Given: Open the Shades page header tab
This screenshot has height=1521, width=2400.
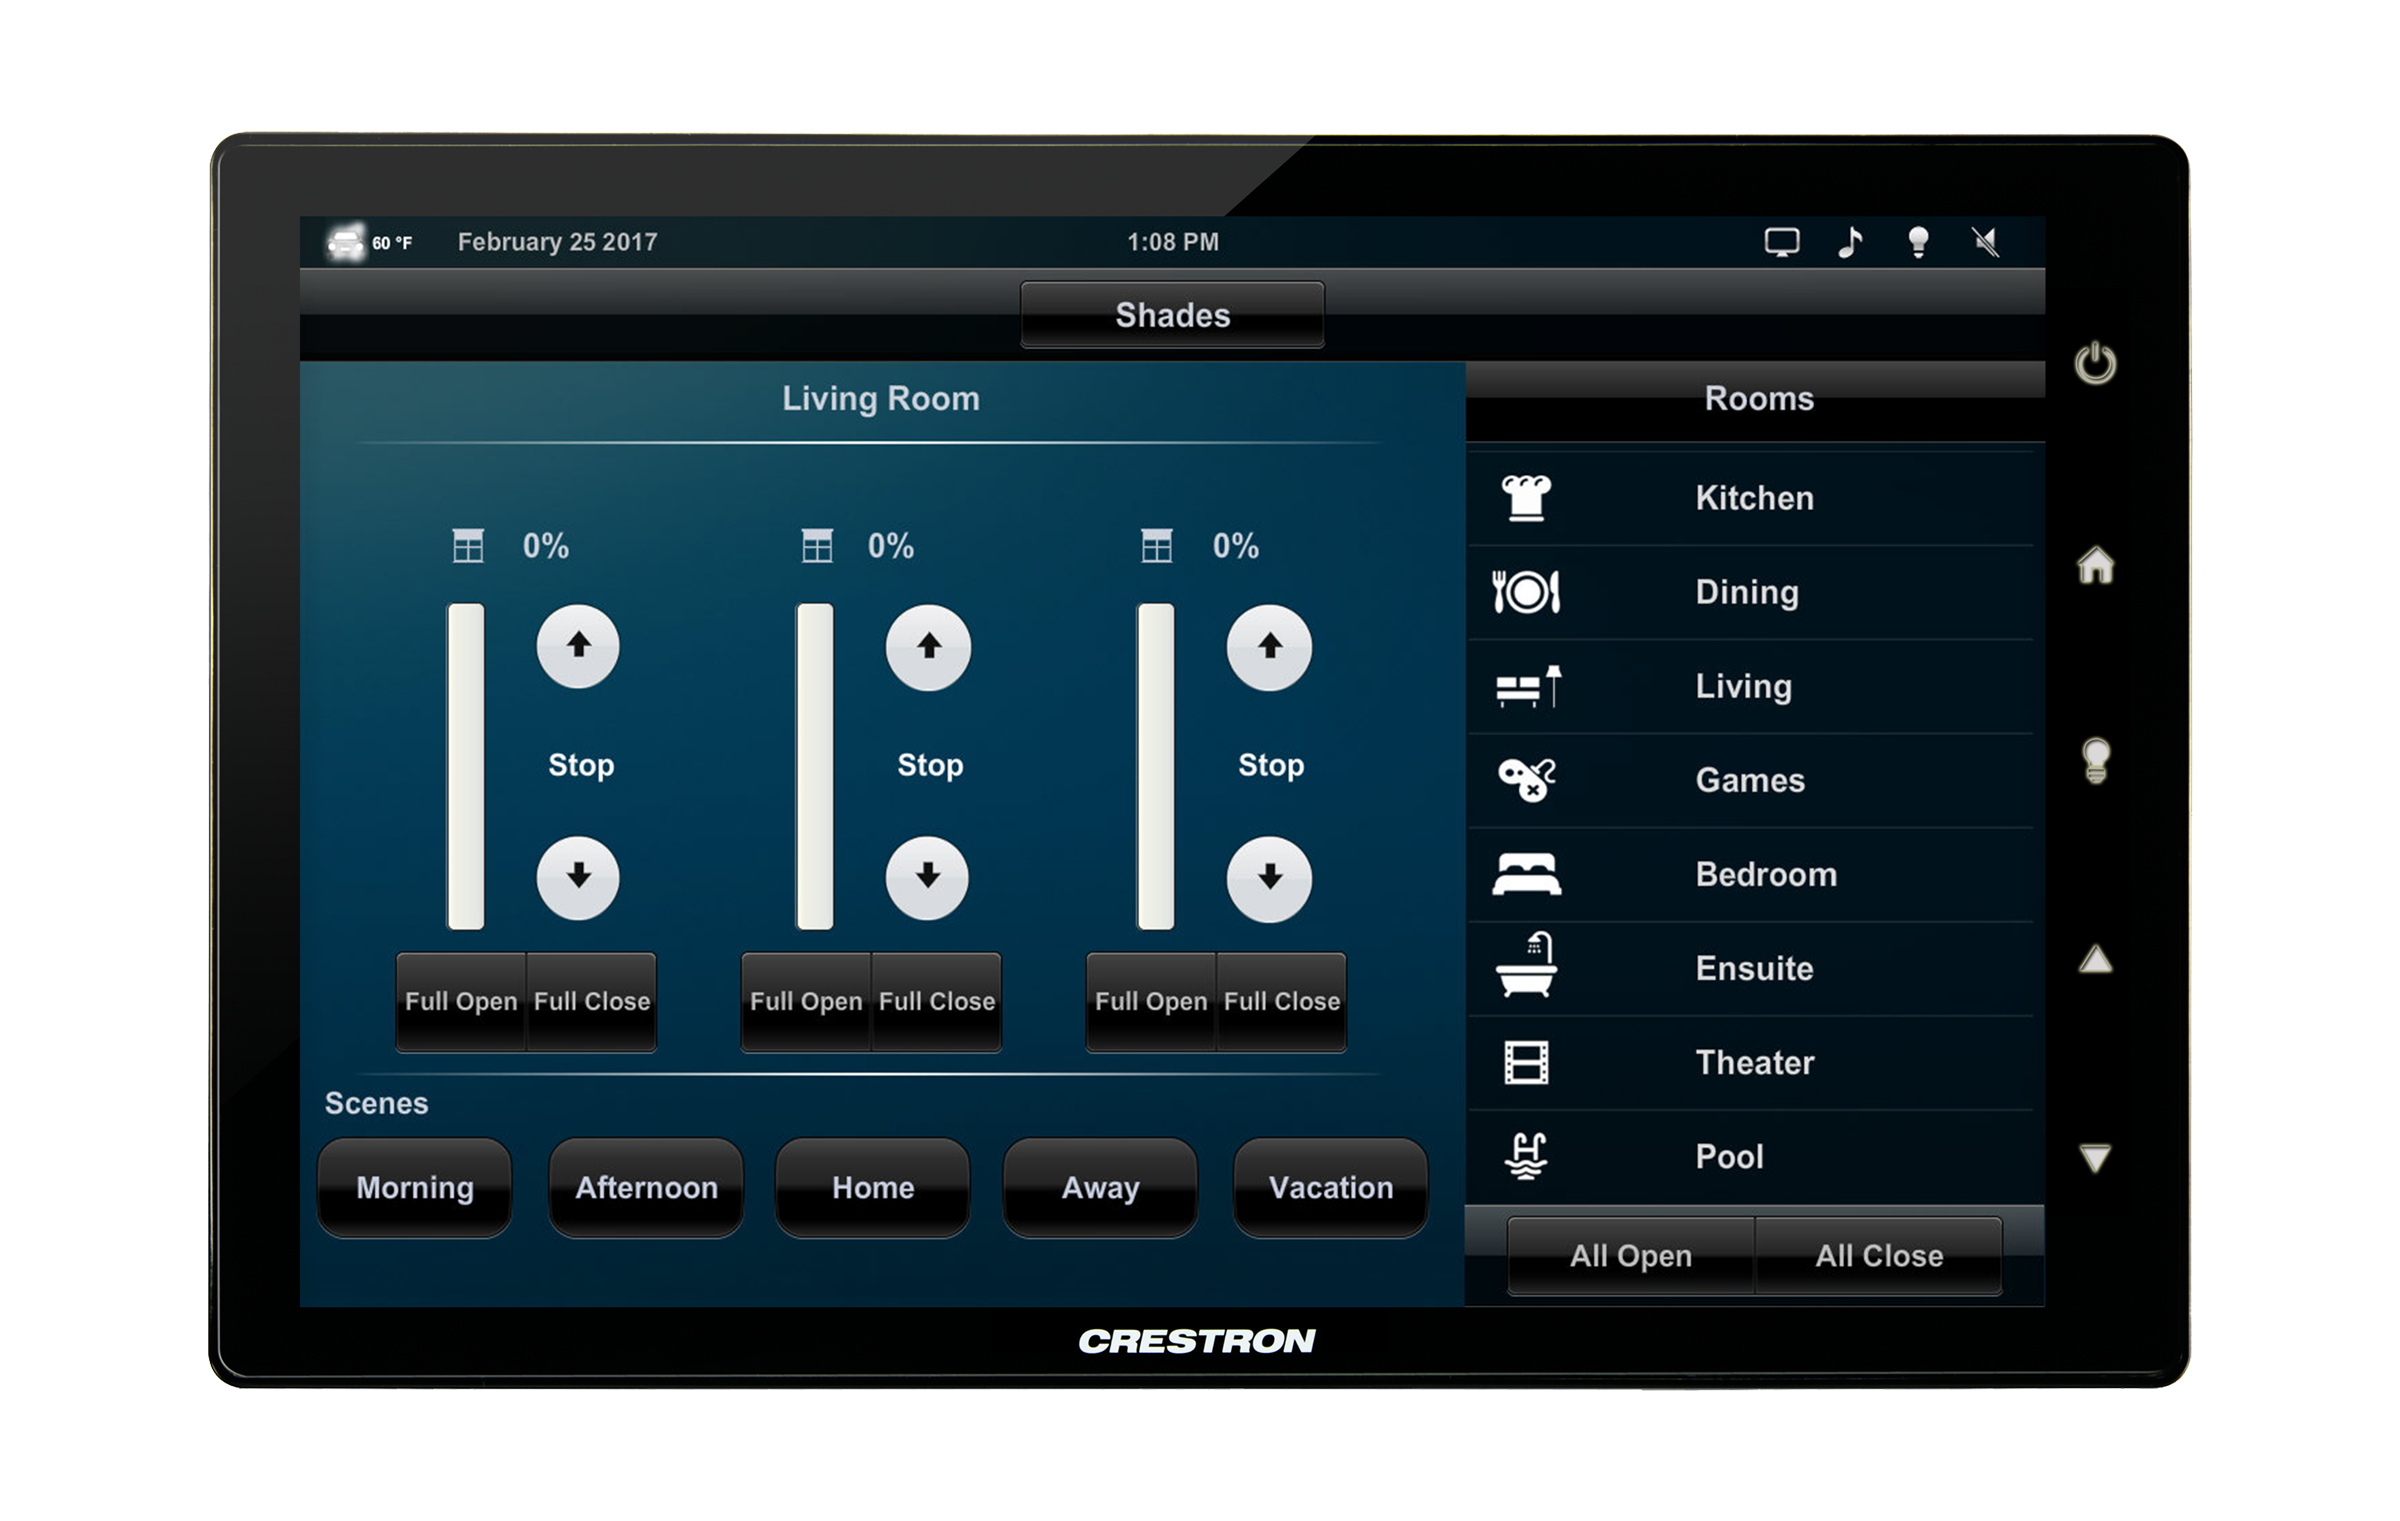Looking at the screenshot, I should click(1172, 315).
